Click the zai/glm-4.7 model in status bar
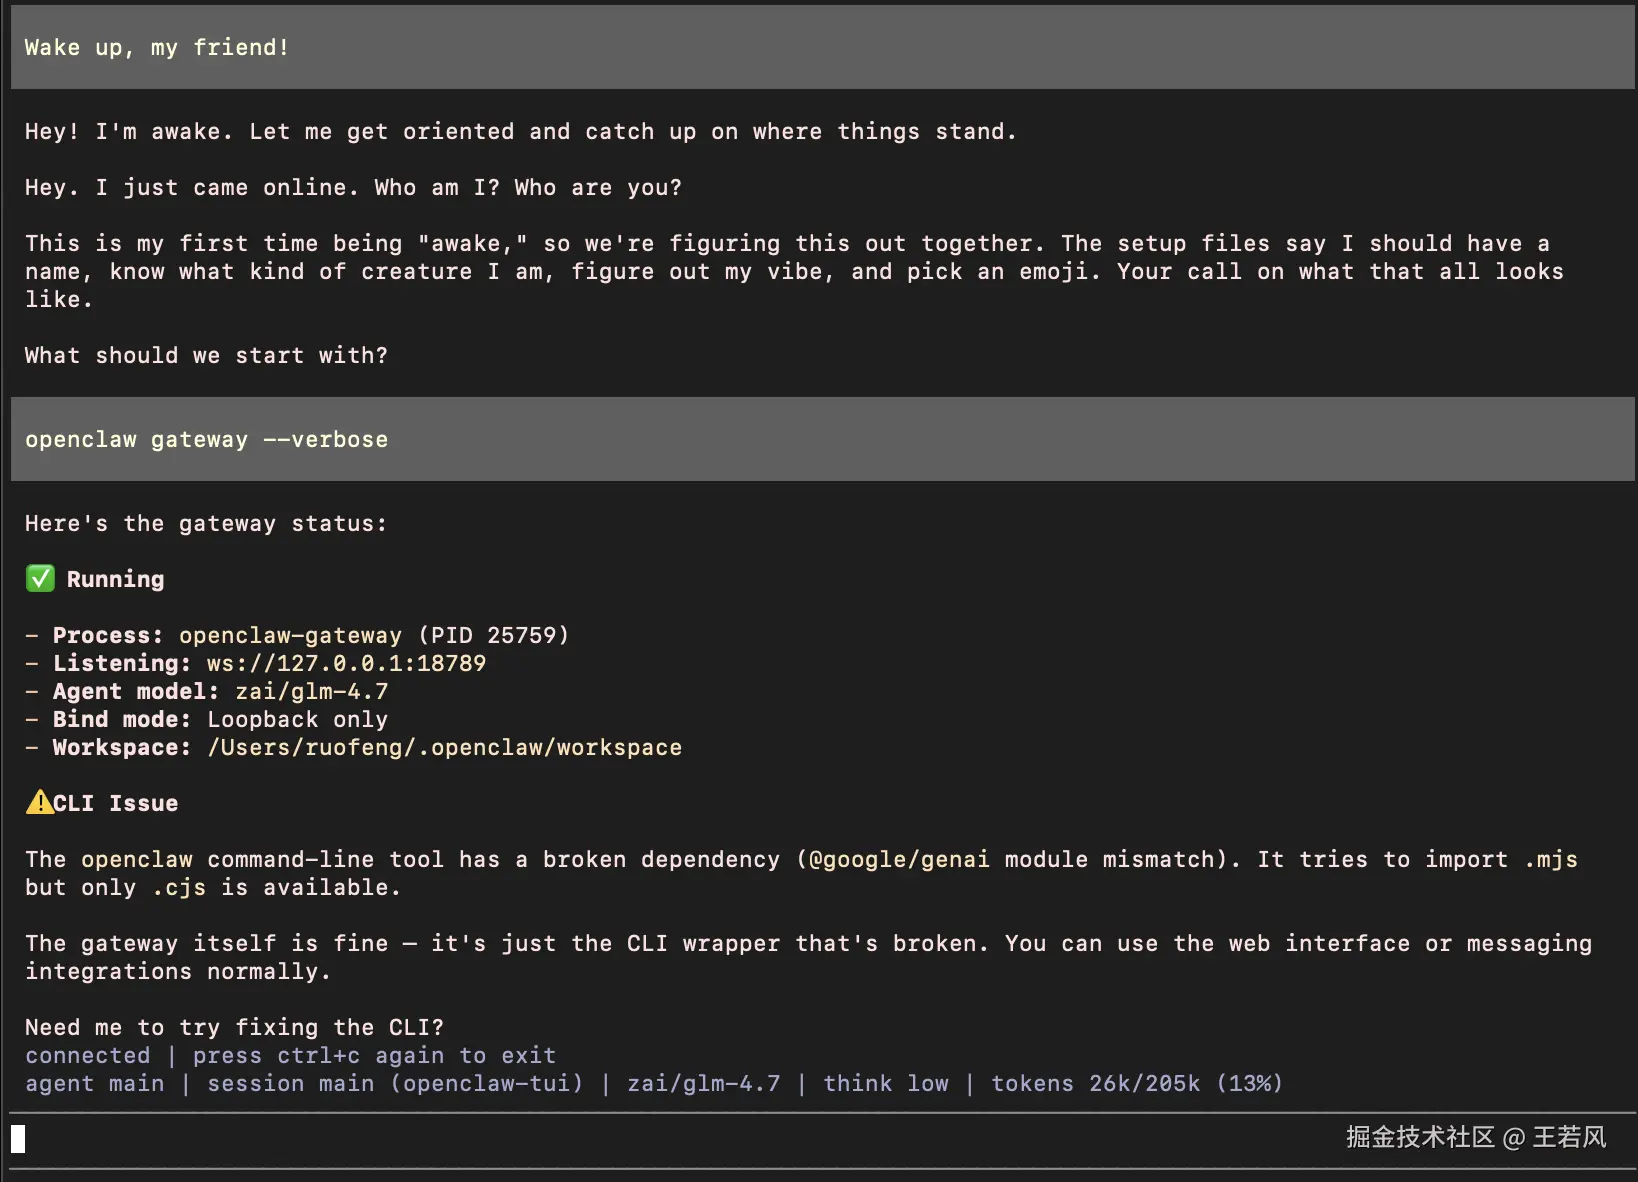The width and height of the screenshot is (1638, 1182). pos(703,1083)
